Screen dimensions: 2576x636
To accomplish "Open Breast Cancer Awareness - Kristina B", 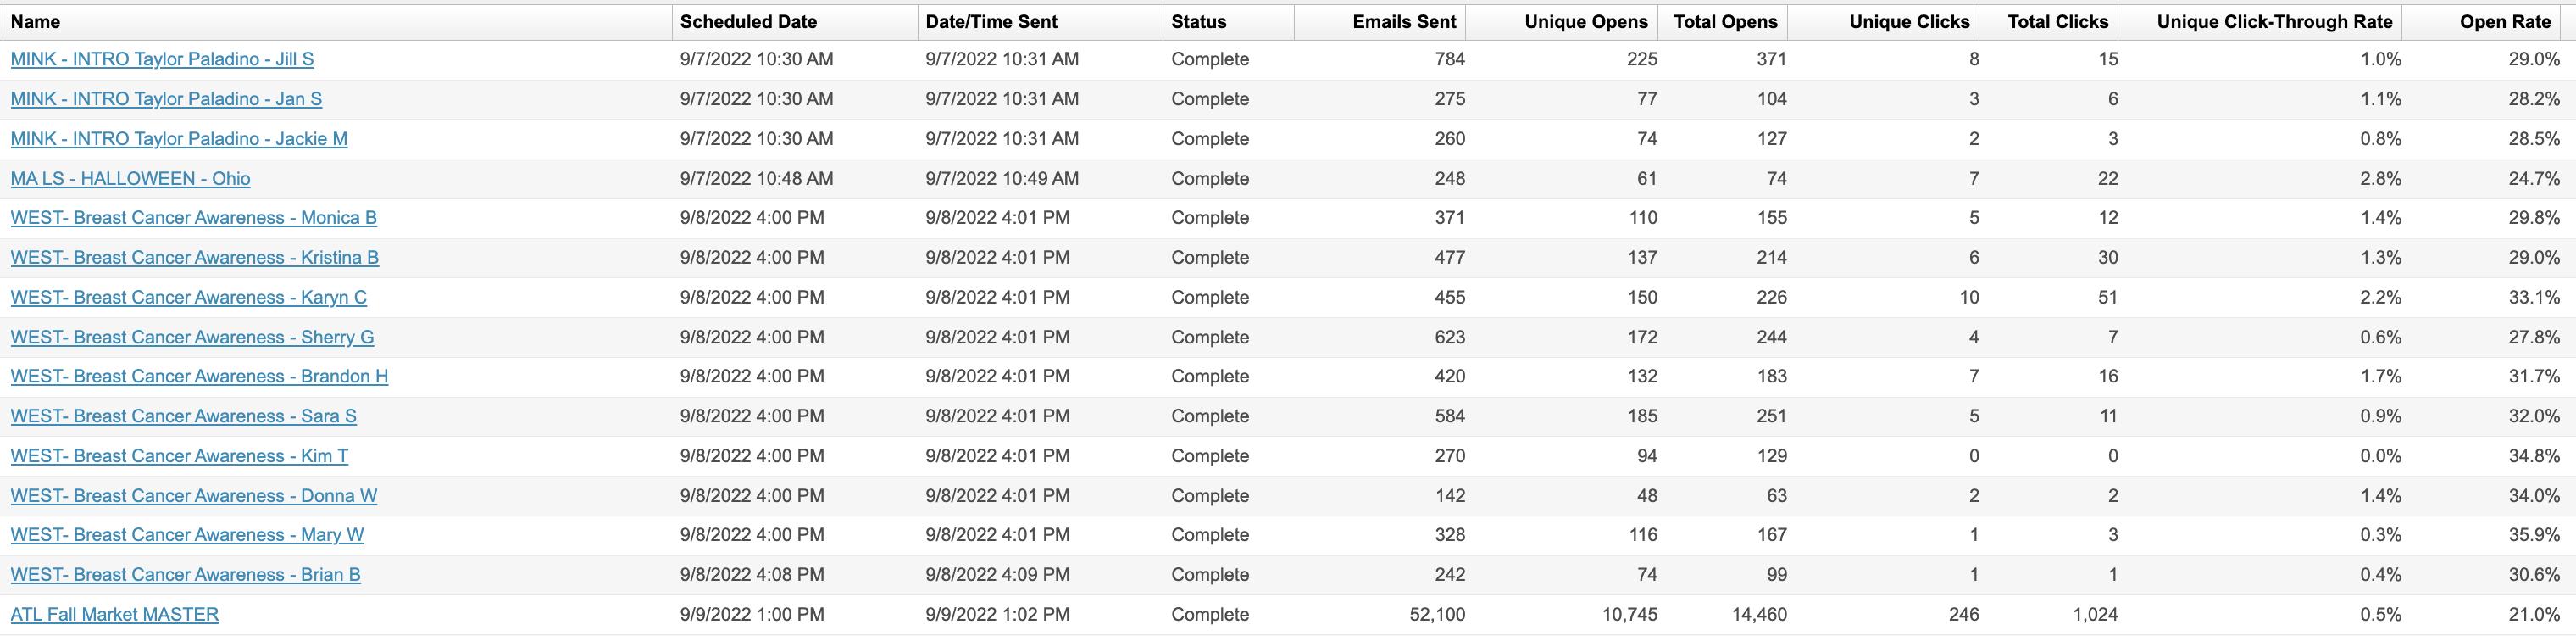I will click(194, 257).
